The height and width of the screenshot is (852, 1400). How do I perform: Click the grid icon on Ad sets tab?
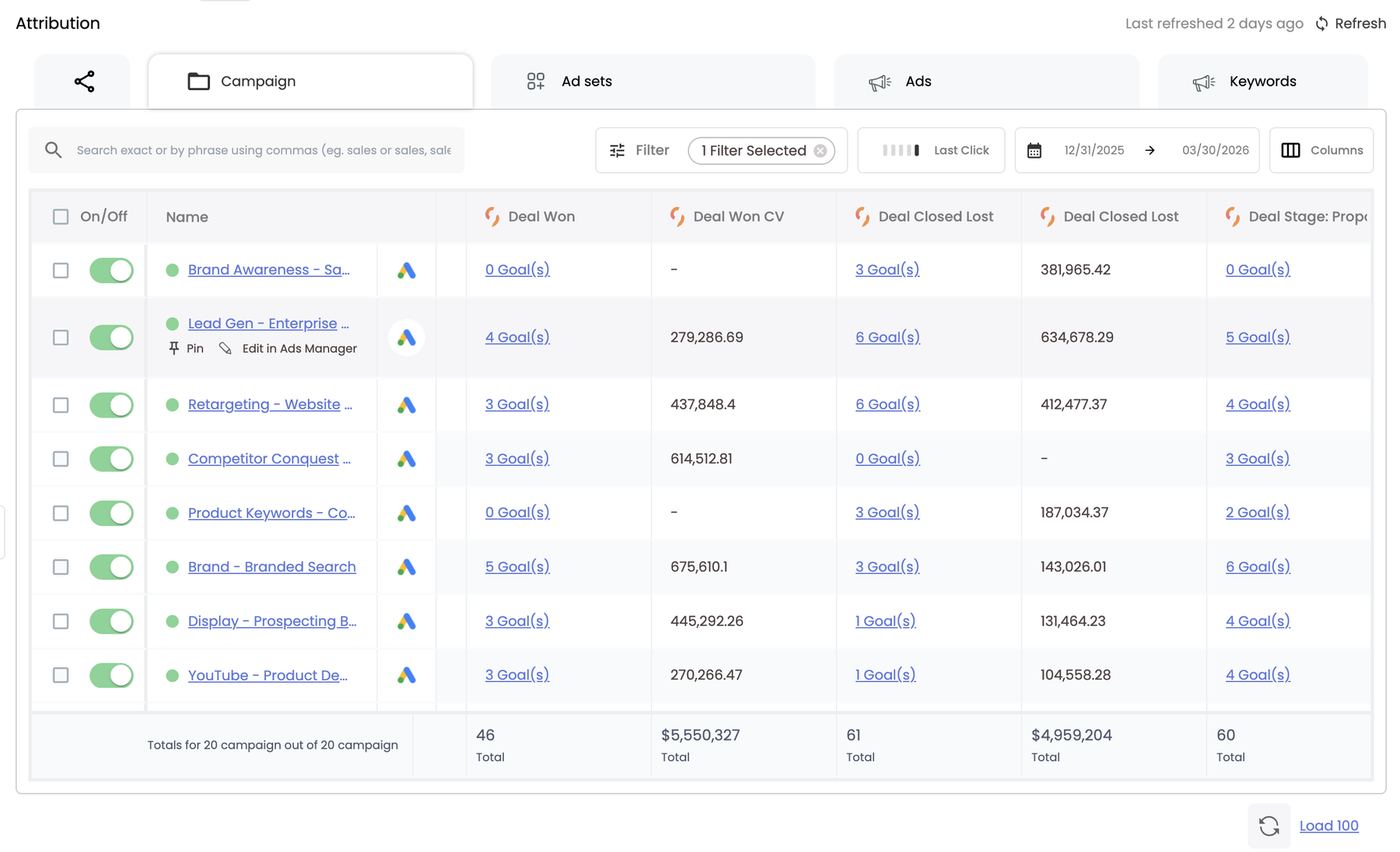tap(536, 81)
